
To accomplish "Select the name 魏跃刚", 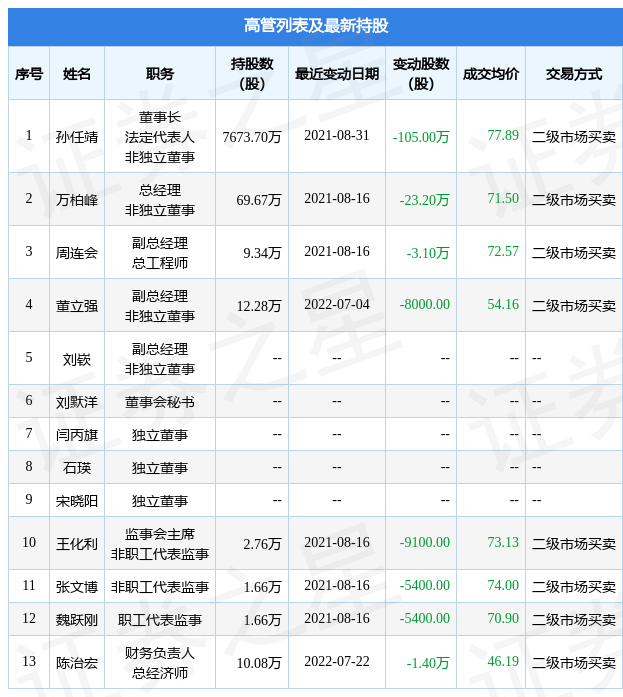I will (77, 620).
